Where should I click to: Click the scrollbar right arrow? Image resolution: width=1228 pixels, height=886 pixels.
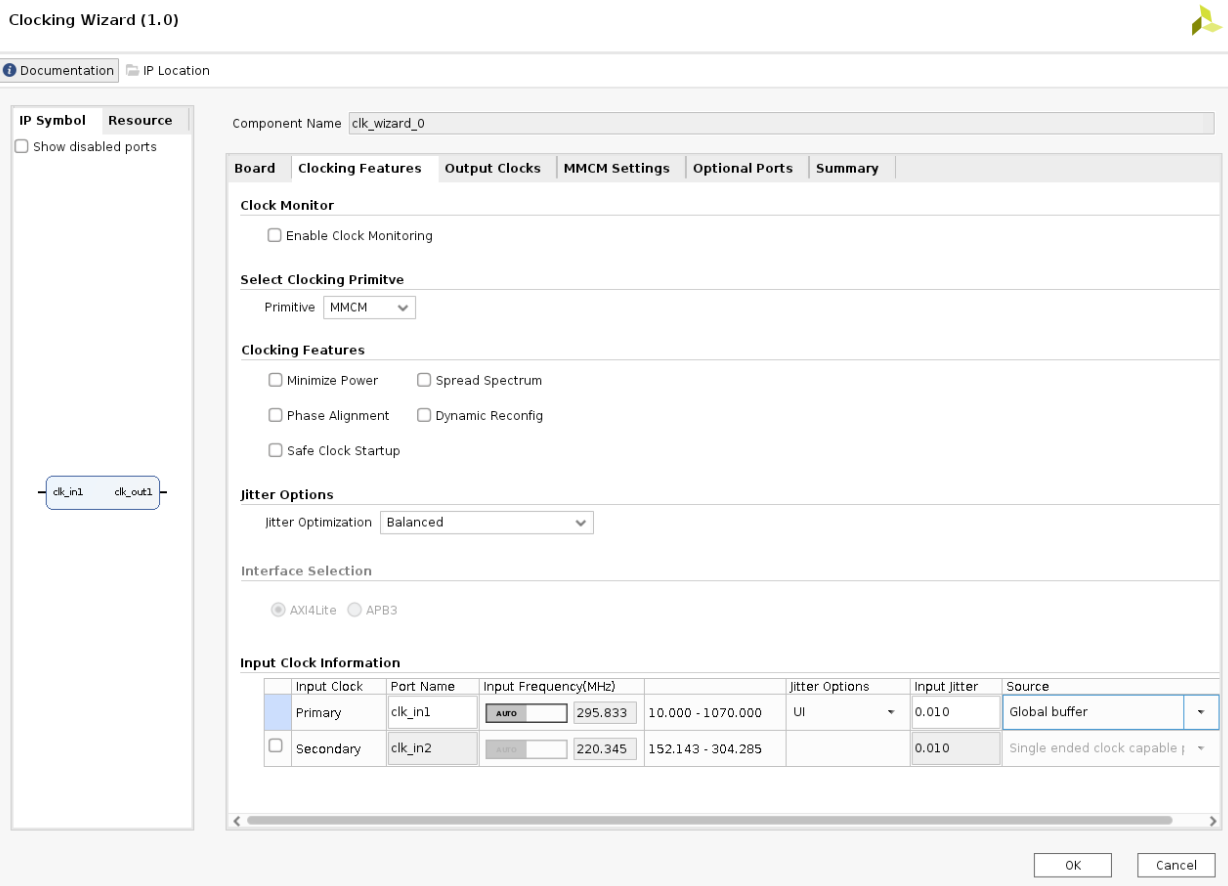pos(1213,821)
